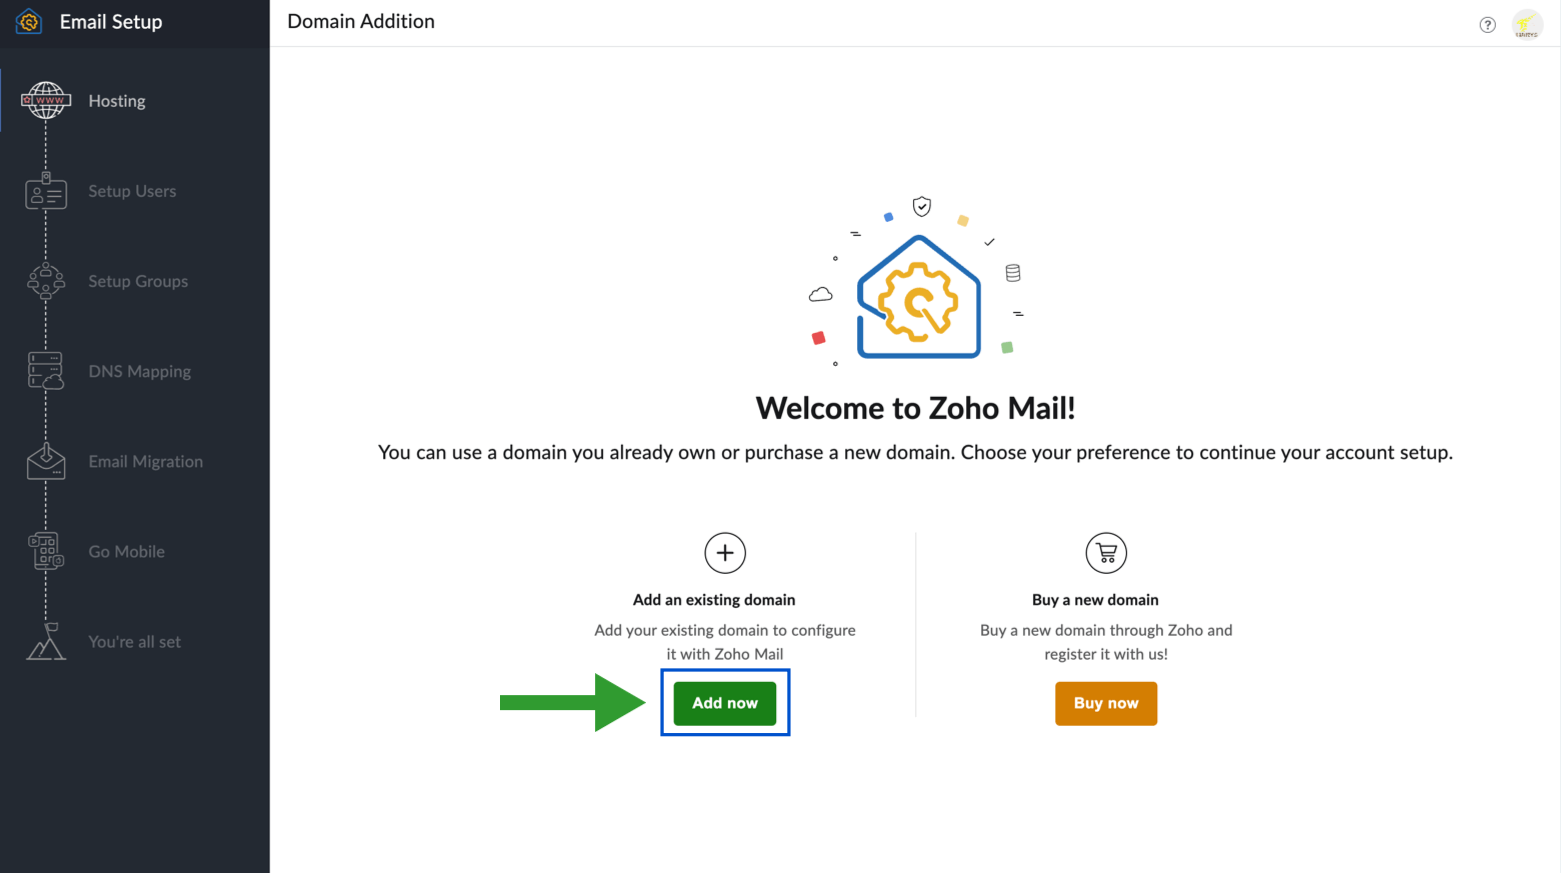Click the plus circle icon for existing domain
1561x873 pixels.
725,553
